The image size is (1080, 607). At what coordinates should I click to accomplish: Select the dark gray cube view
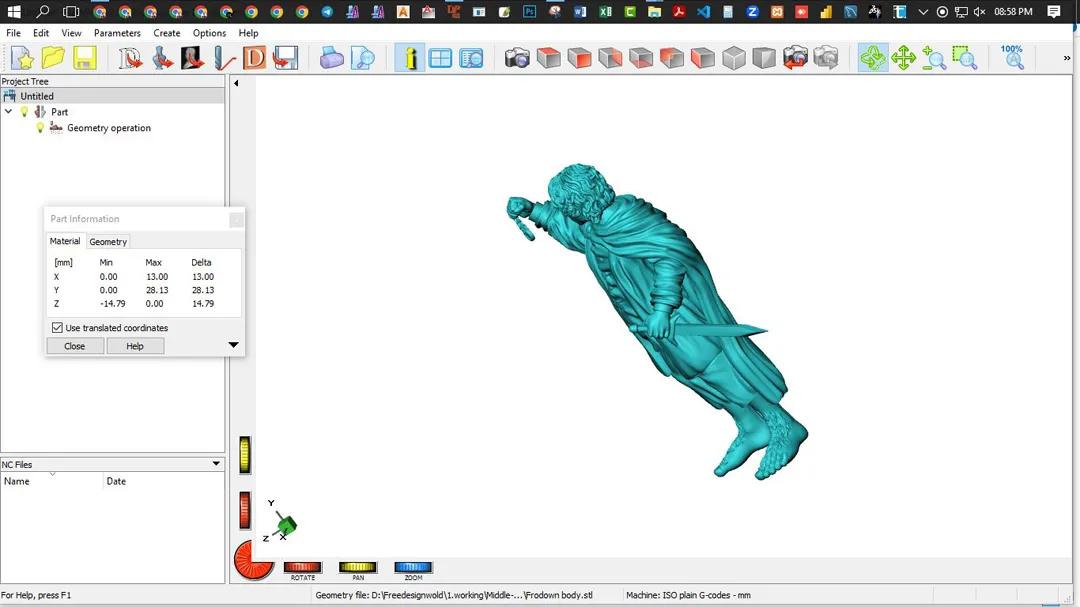[764, 58]
